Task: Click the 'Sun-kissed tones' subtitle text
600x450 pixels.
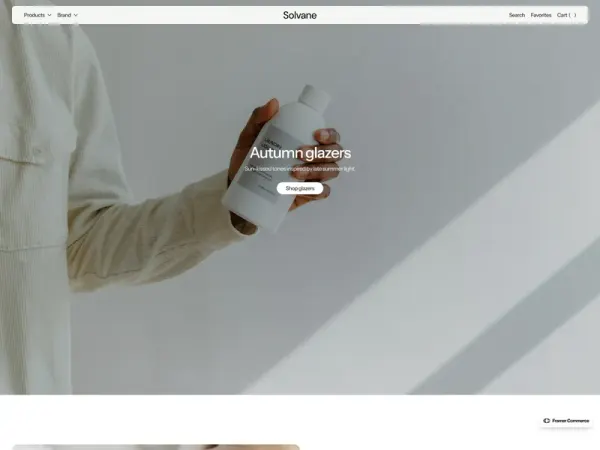Action: [300, 169]
